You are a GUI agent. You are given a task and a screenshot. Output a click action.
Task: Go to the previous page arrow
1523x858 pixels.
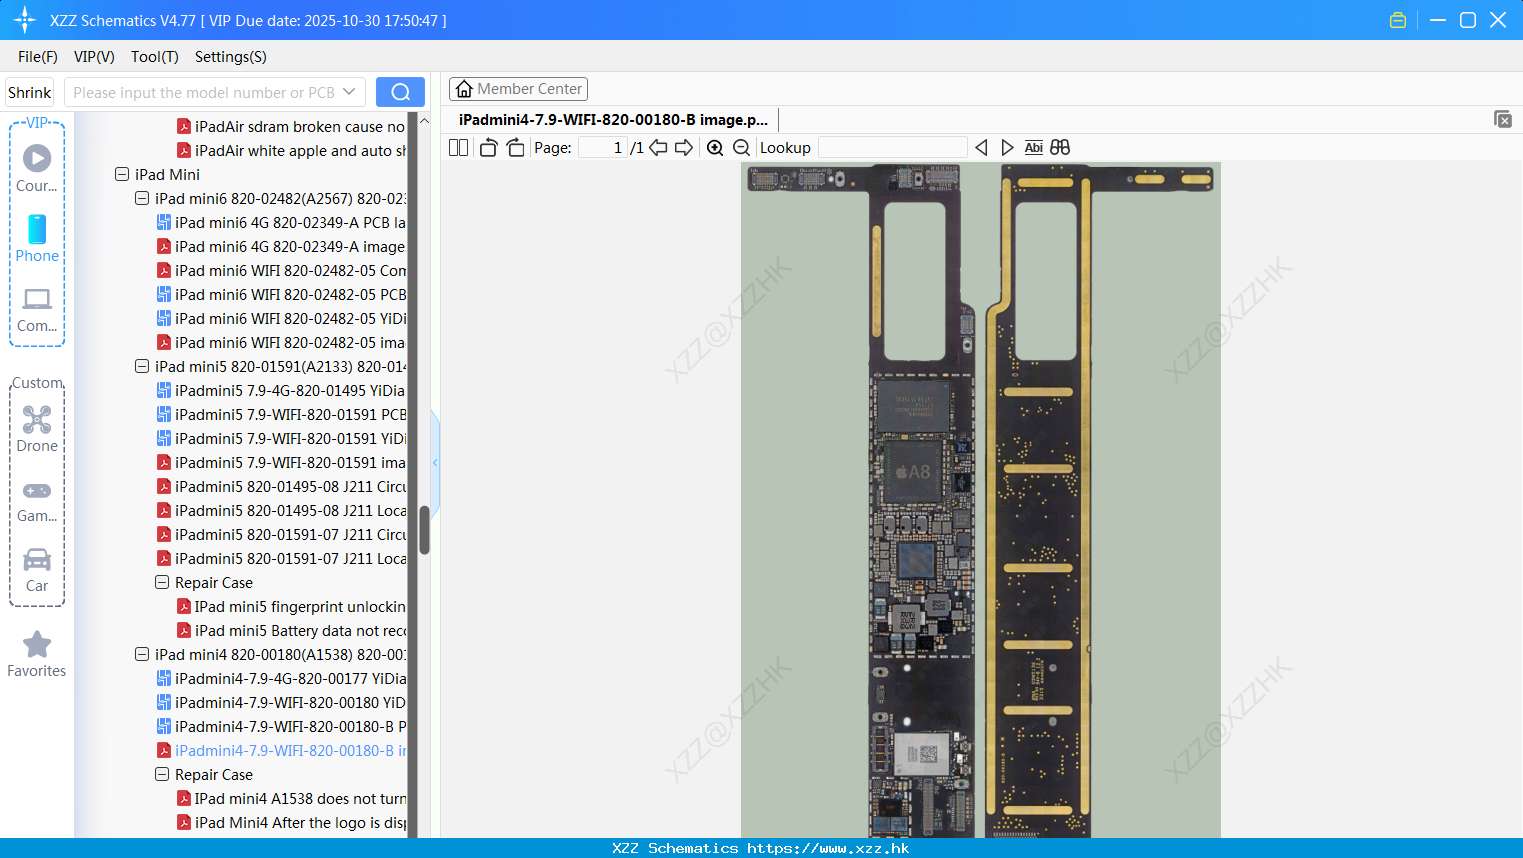(658, 147)
